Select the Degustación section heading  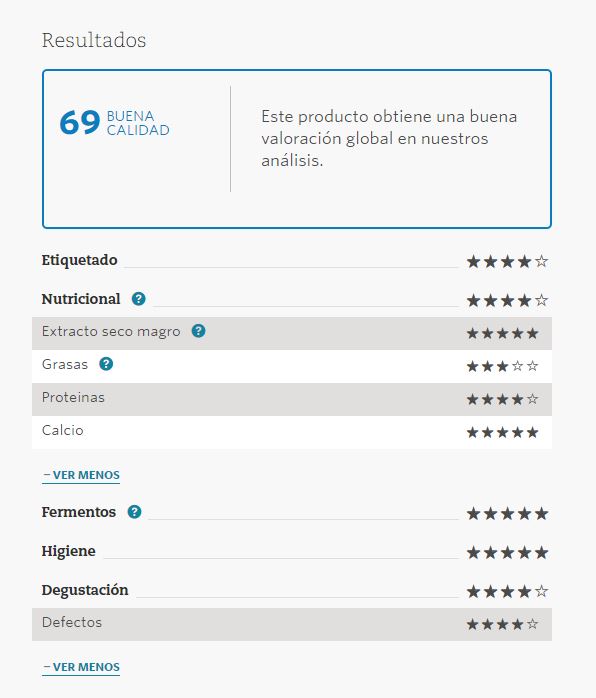[x=85, y=590]
